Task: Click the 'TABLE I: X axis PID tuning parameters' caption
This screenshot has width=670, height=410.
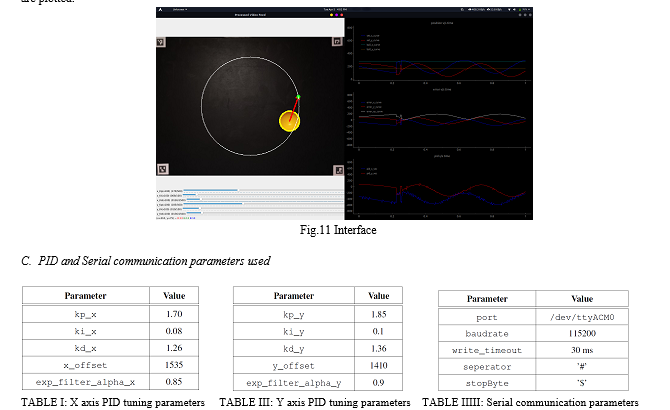Action: pyautogui.click(x=113, y=402)
